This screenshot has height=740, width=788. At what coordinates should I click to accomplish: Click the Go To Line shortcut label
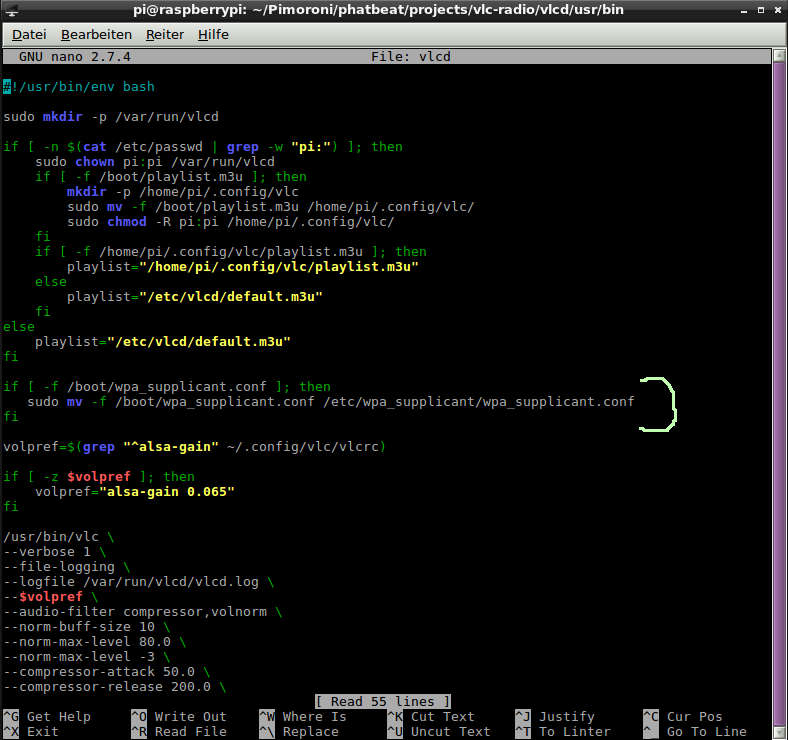point(706,731)
